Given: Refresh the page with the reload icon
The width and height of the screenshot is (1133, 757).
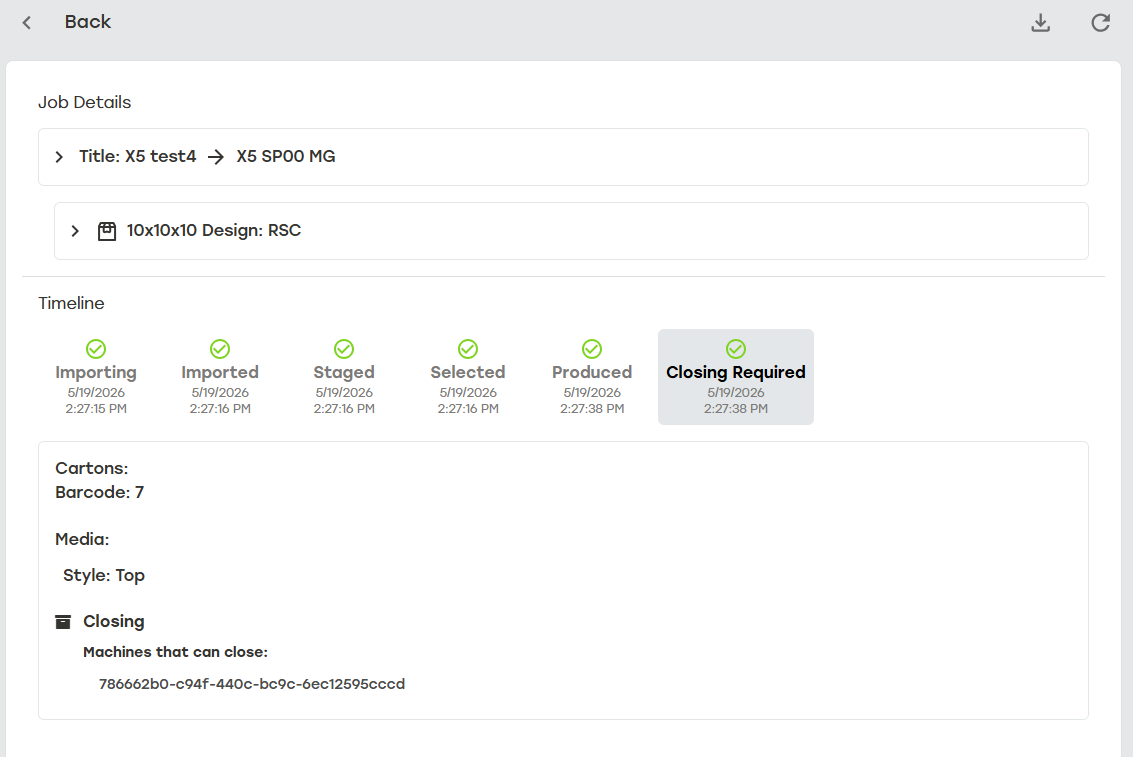Looking at the screenshot, I should [x=1100, y=22].
